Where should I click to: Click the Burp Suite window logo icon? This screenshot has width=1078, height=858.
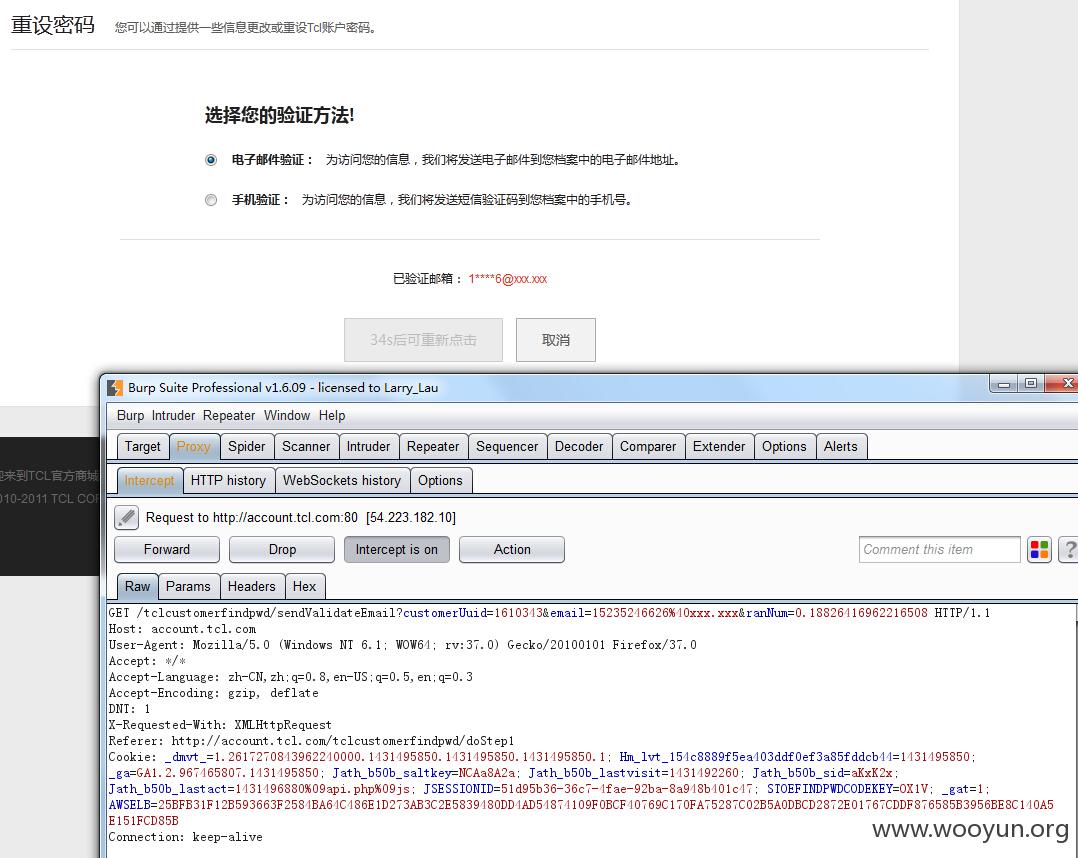point(115,388)
